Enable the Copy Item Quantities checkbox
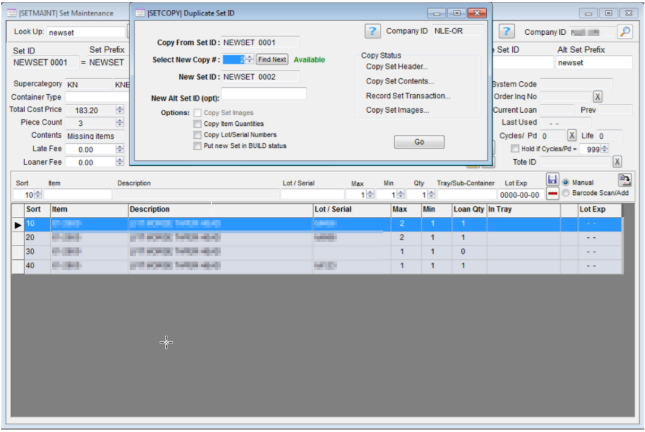This screenshot has height=432, width=645. [197, 123]
